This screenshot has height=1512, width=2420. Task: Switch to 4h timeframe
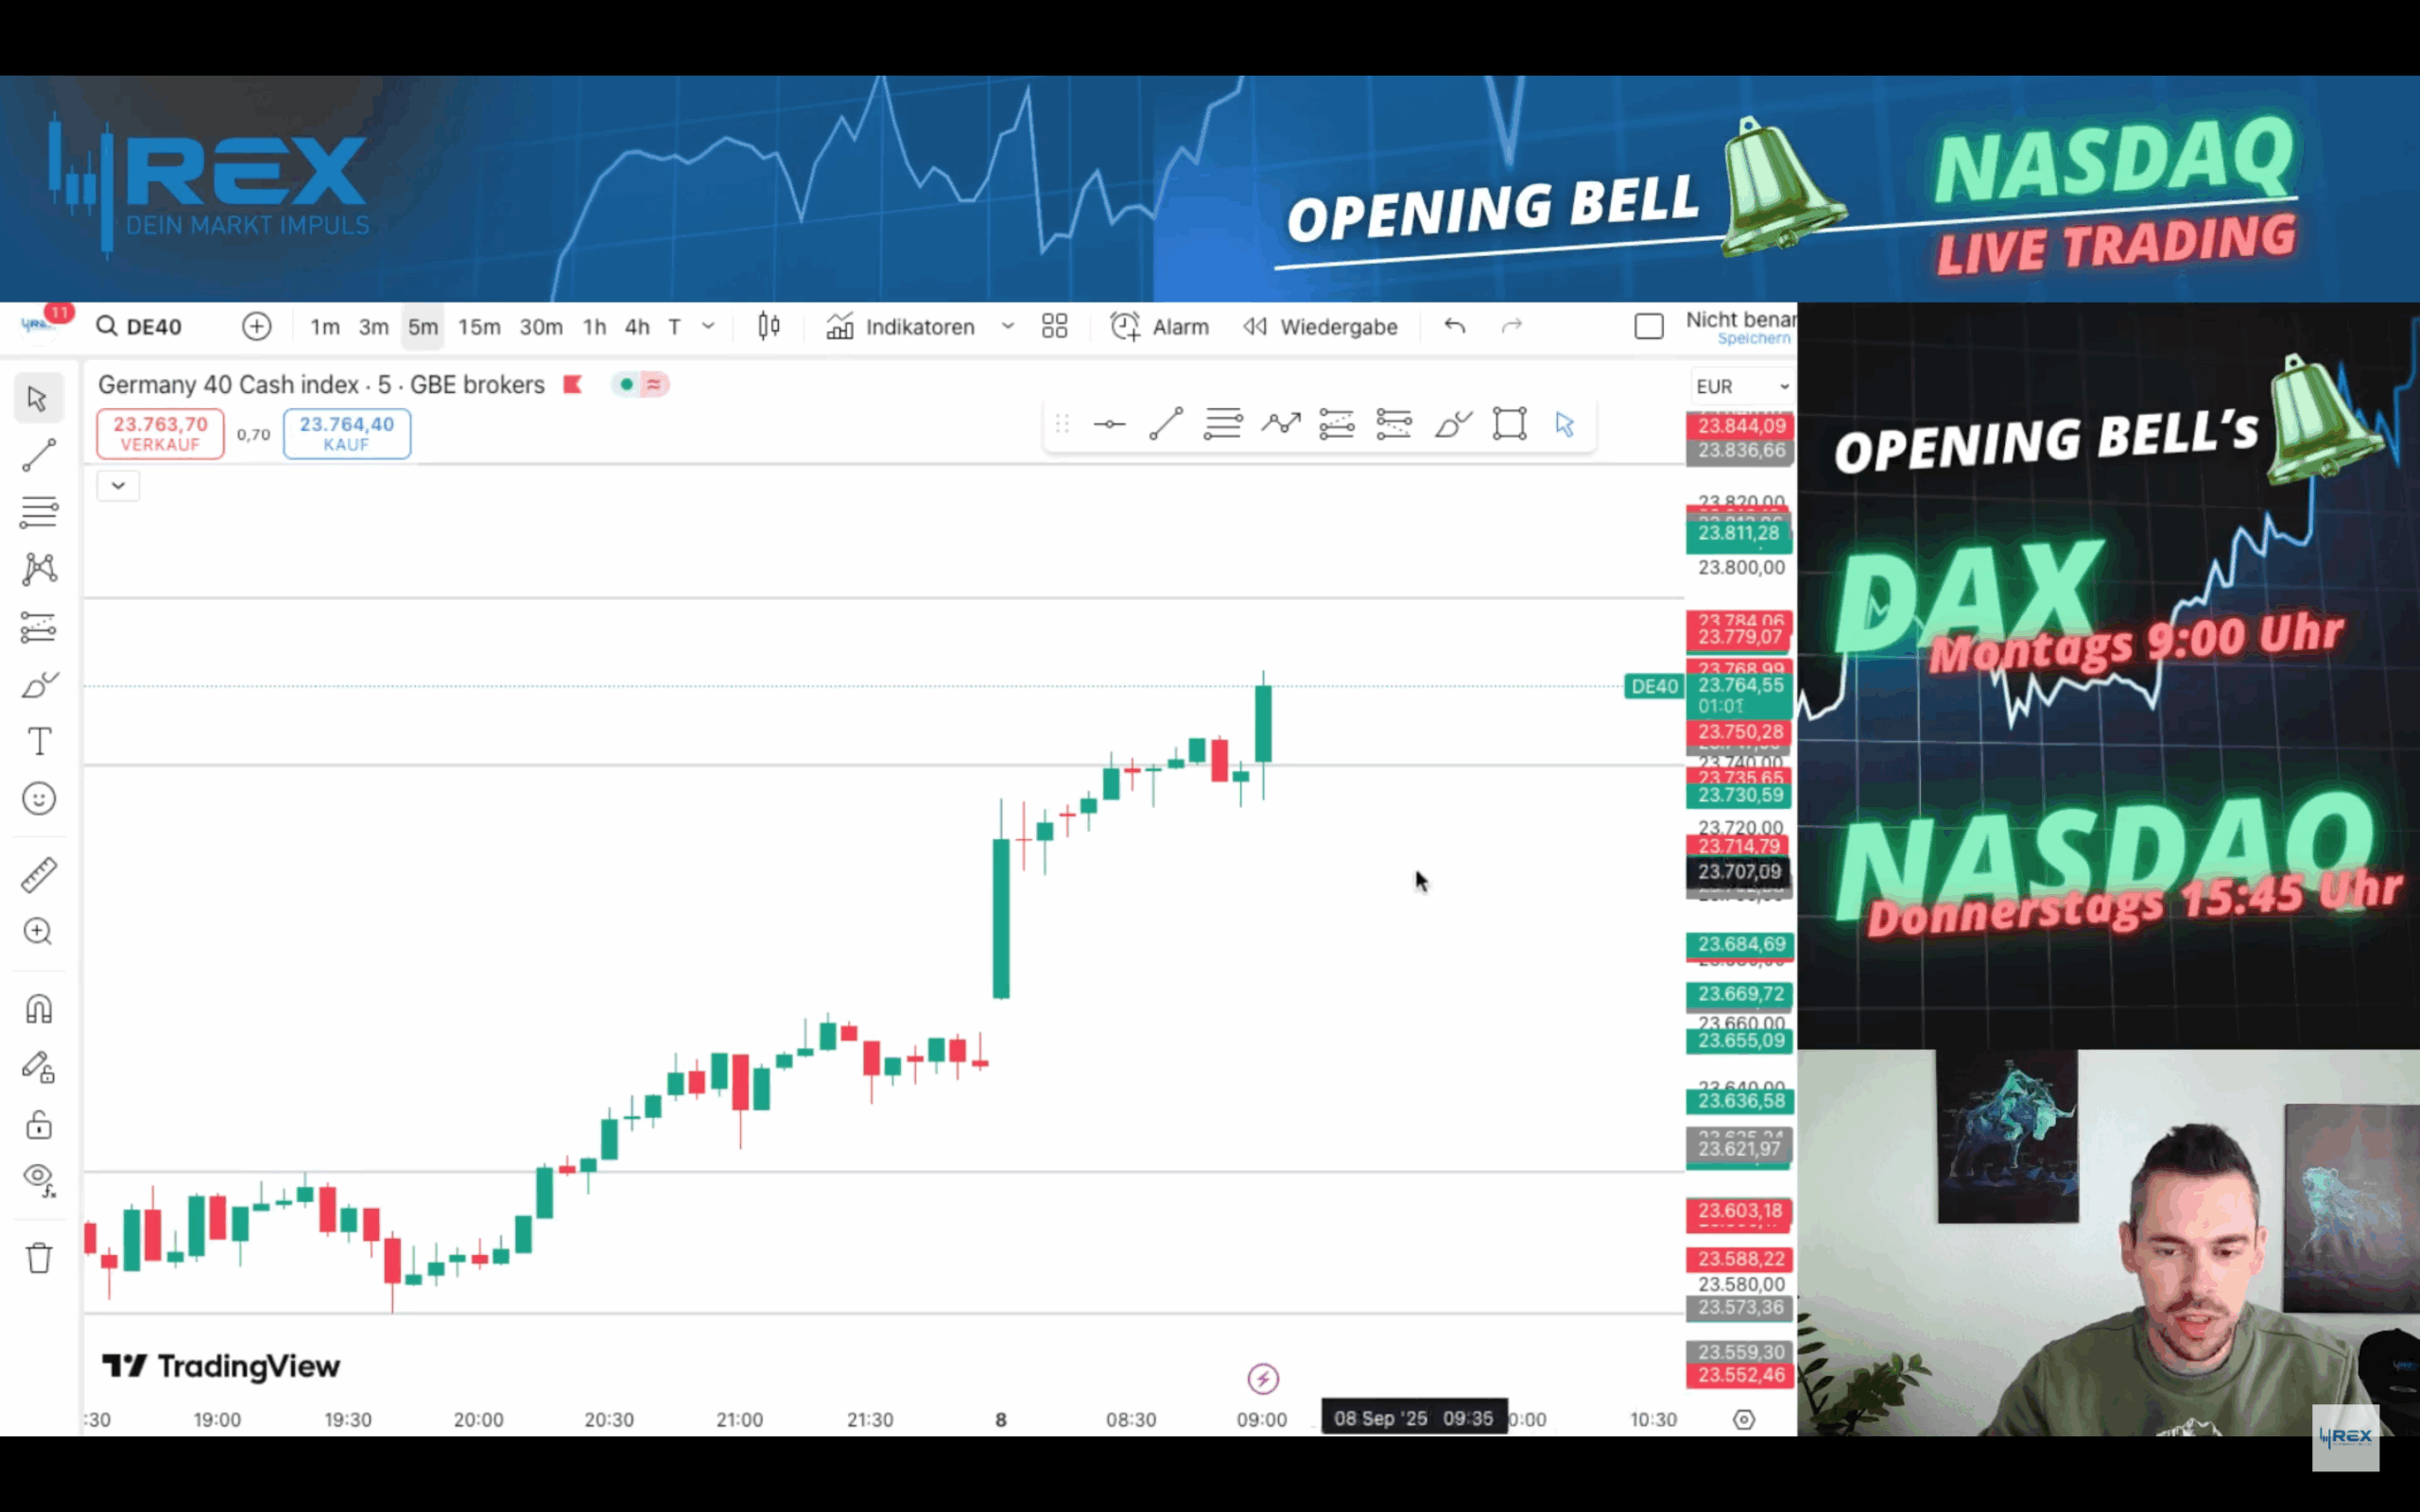[x=637, y=327]
